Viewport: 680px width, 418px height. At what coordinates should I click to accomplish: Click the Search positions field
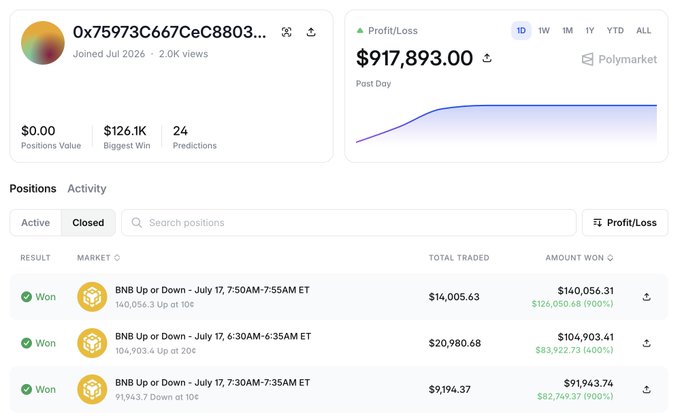pos(349,223)
